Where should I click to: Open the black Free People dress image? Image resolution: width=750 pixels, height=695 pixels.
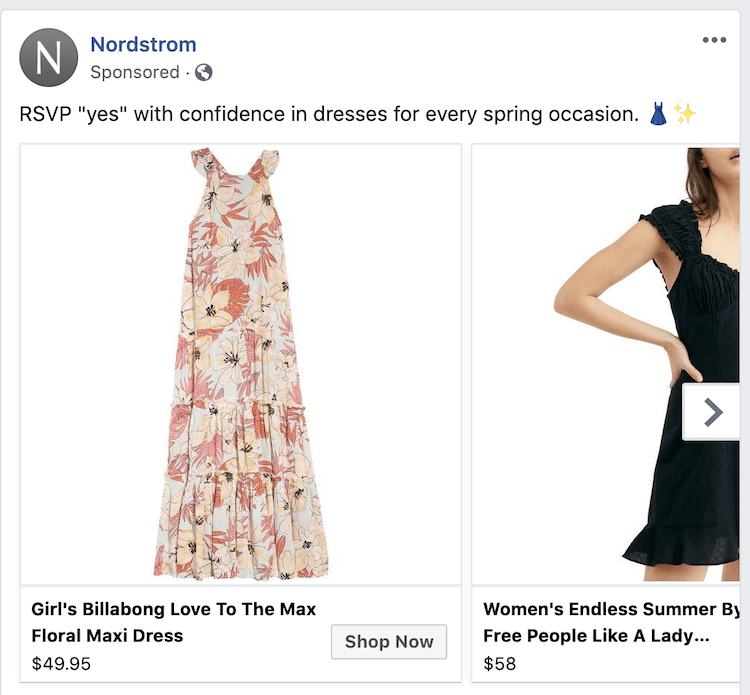(x=606, y=364)
